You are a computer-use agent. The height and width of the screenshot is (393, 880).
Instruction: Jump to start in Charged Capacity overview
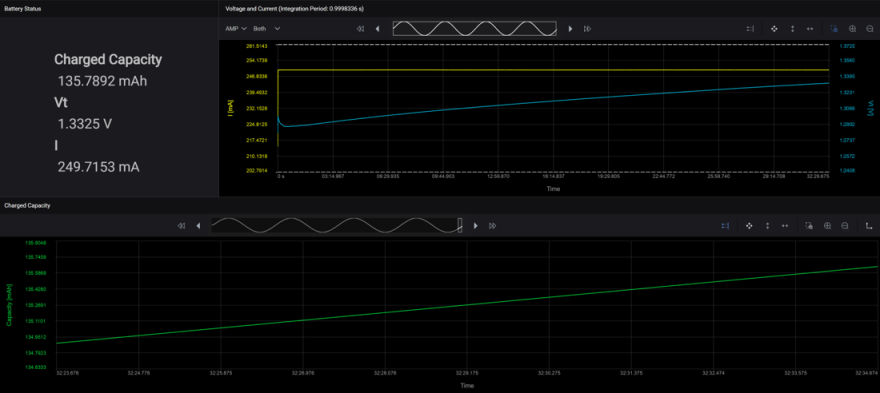click(181, 226)
